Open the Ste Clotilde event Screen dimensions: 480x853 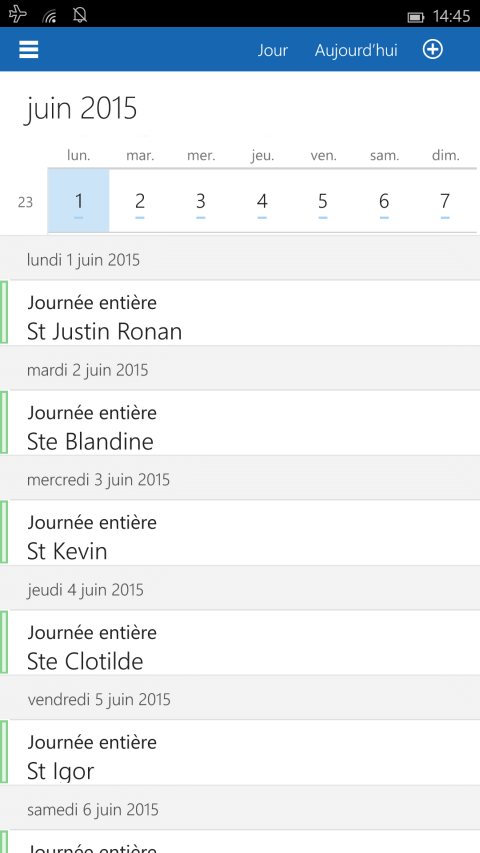coord(240,642)
